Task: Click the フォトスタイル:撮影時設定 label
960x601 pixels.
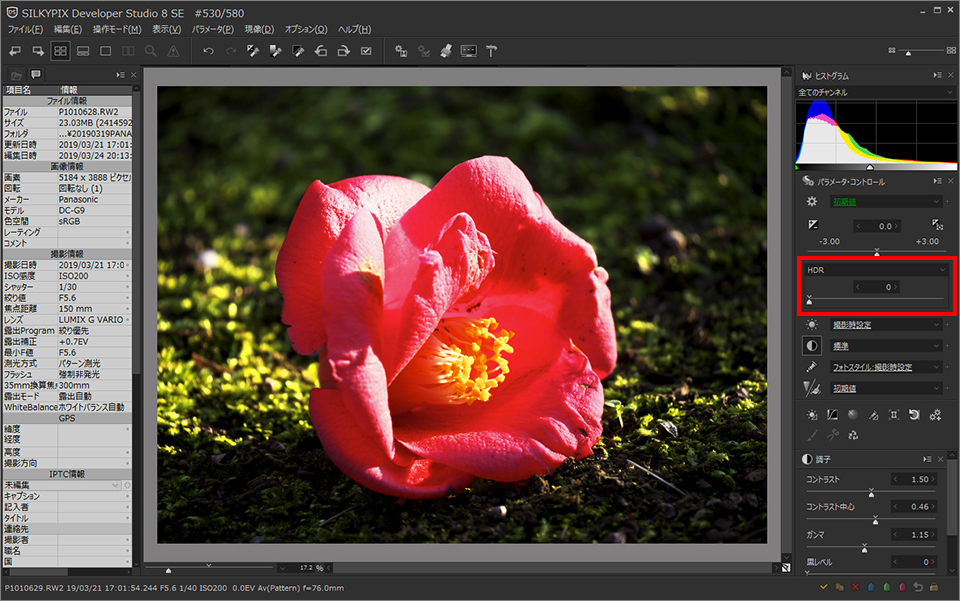Action: click(872, 367)
